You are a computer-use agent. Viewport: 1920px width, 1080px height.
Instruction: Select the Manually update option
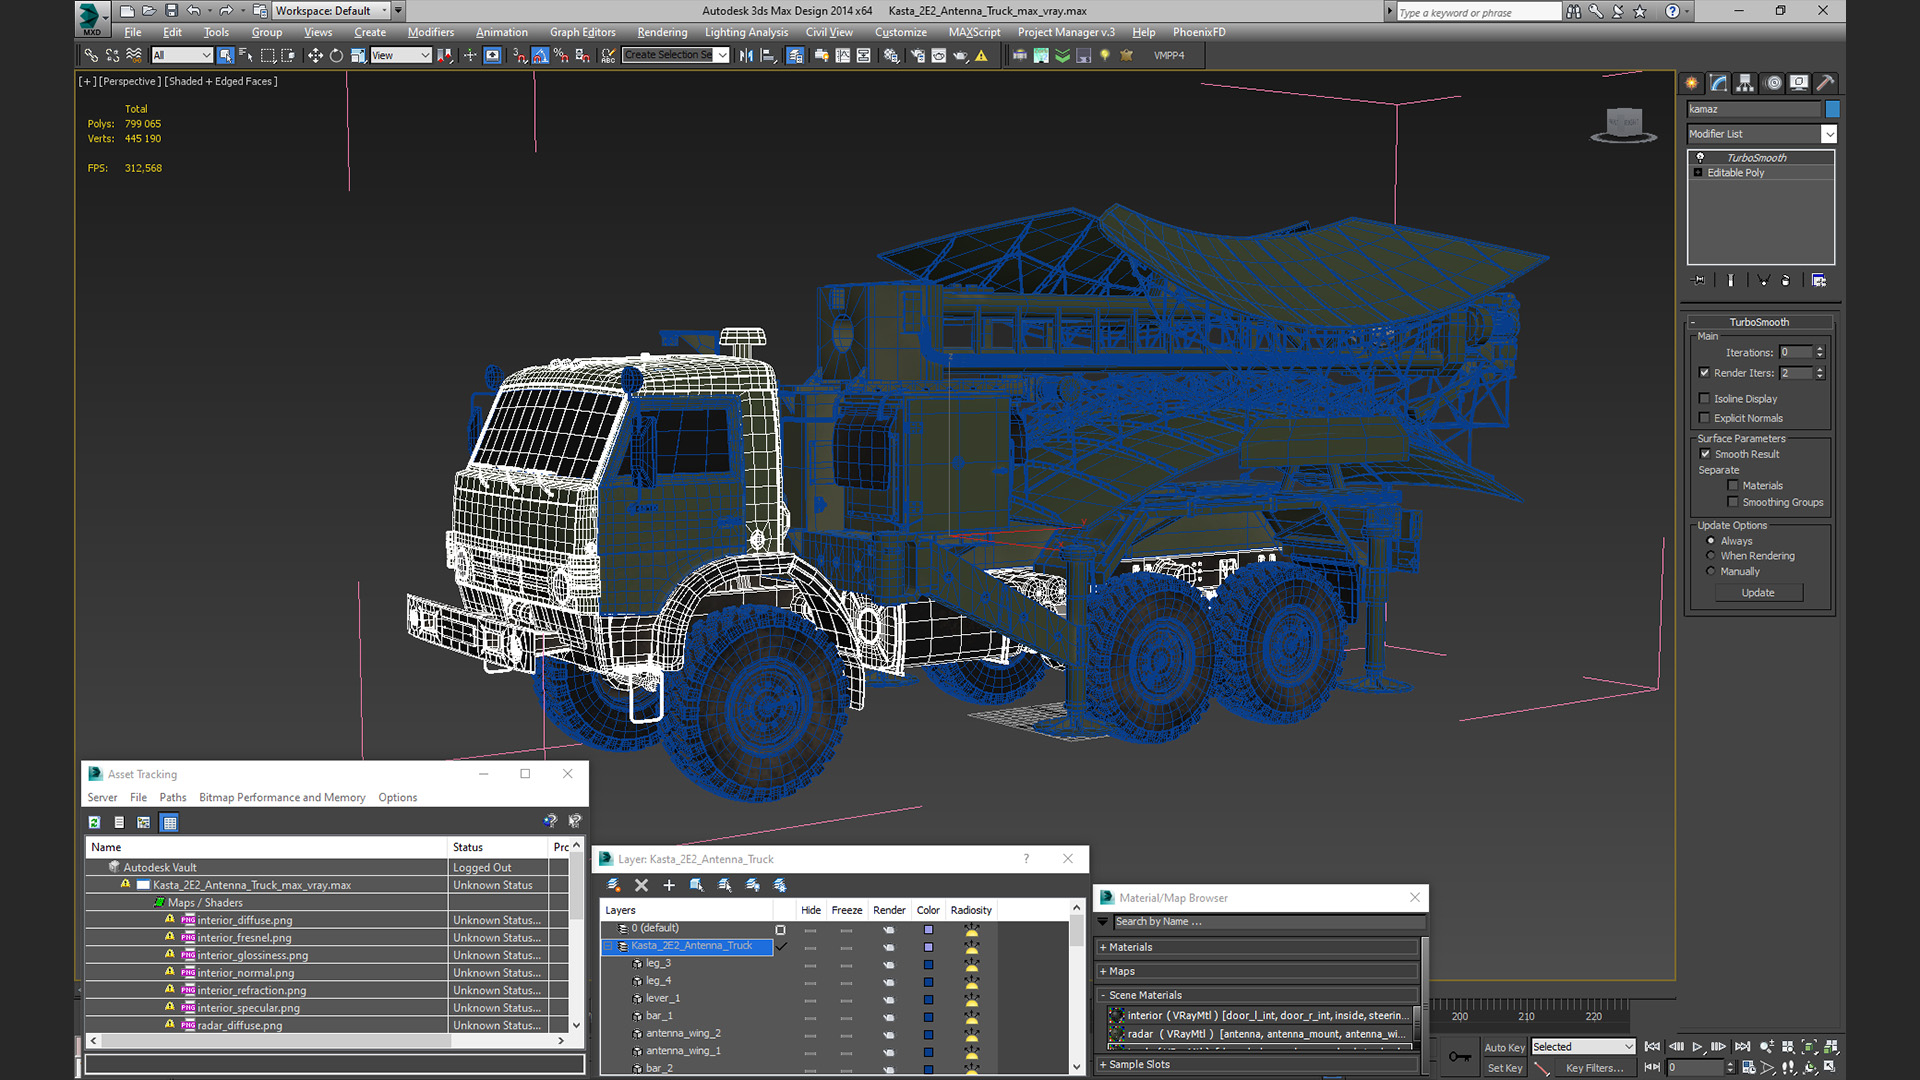click(1711, 572)
